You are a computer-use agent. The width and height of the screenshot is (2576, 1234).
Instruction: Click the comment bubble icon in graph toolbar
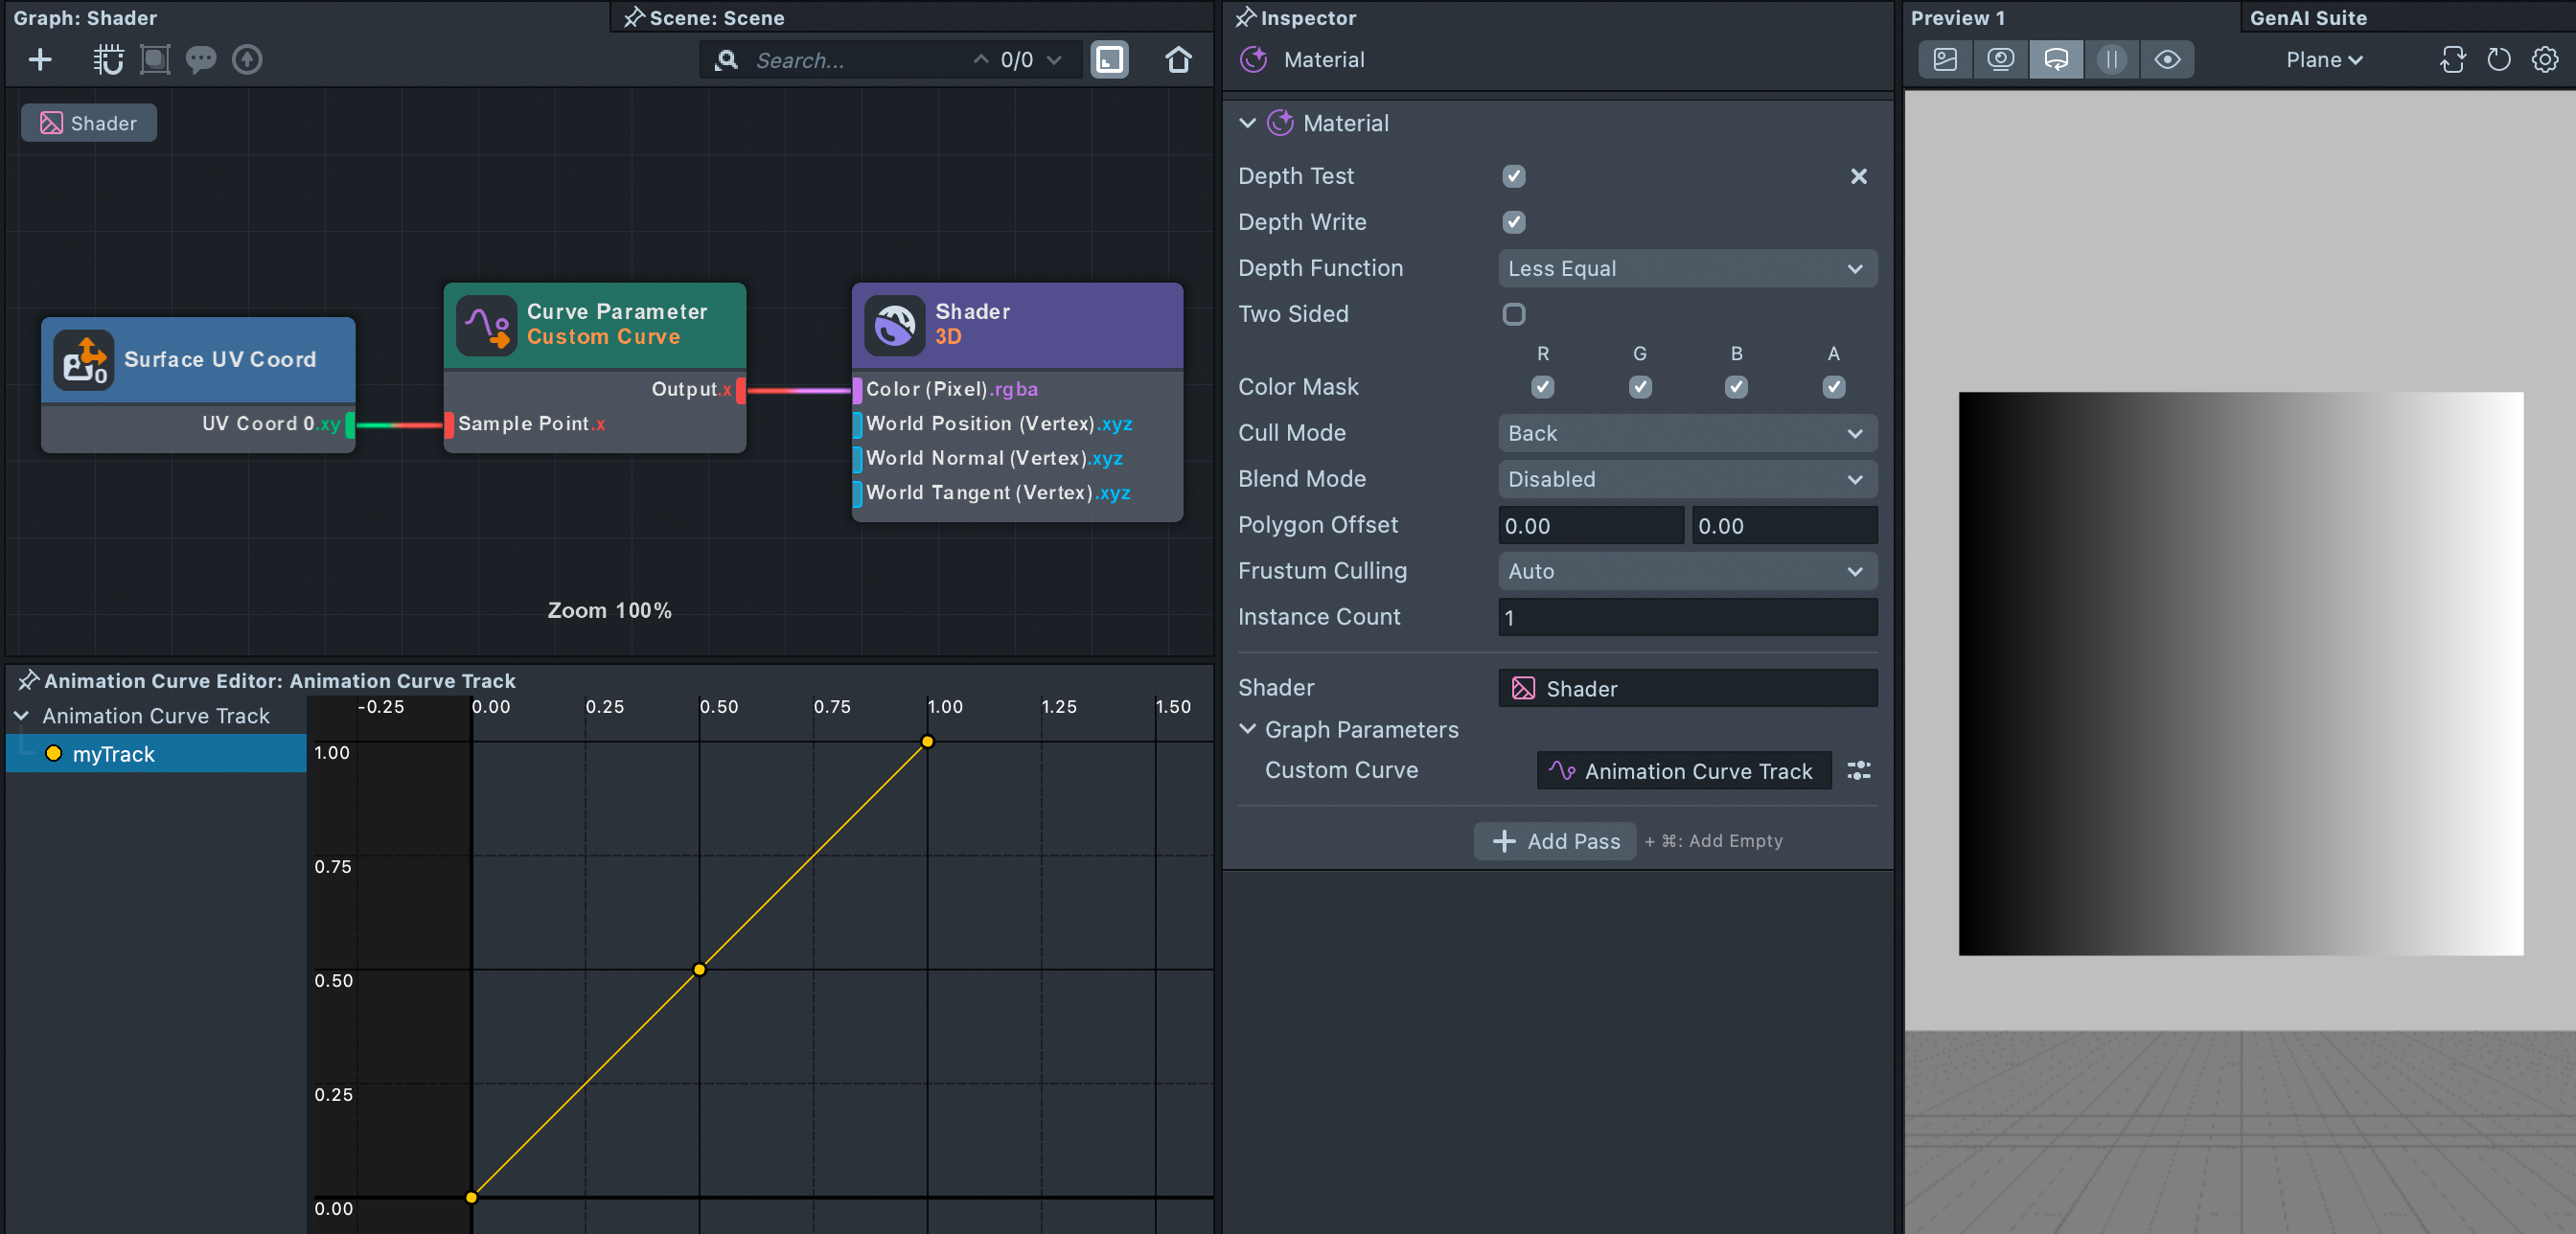click(x=201, y=60)
